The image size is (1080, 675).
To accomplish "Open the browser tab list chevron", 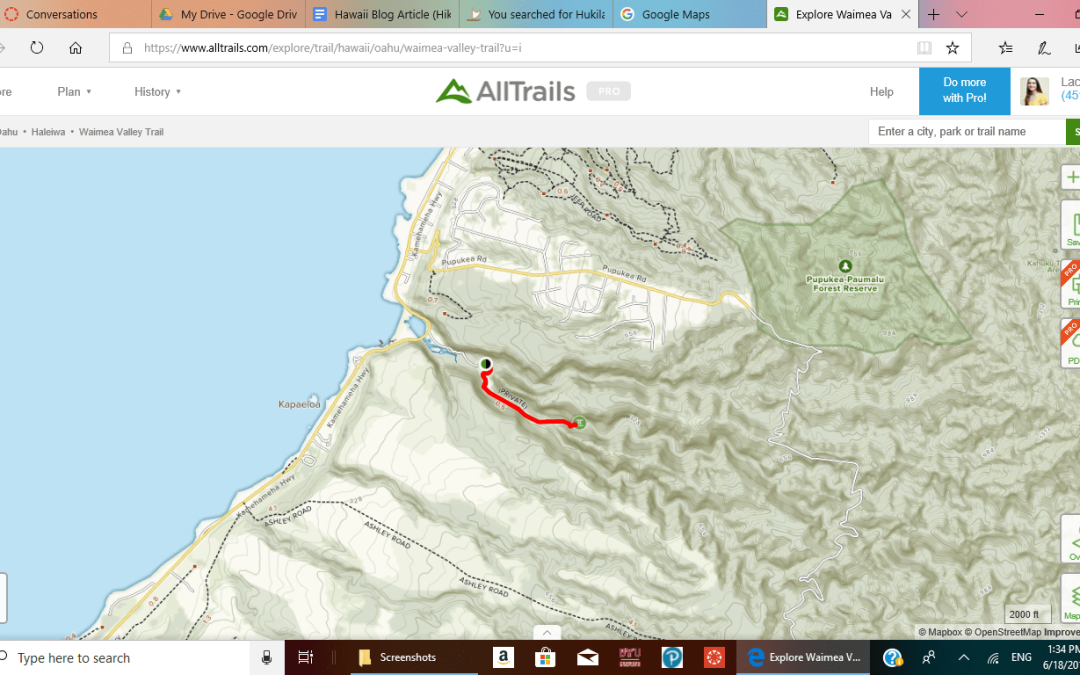I will click(962, 14).
